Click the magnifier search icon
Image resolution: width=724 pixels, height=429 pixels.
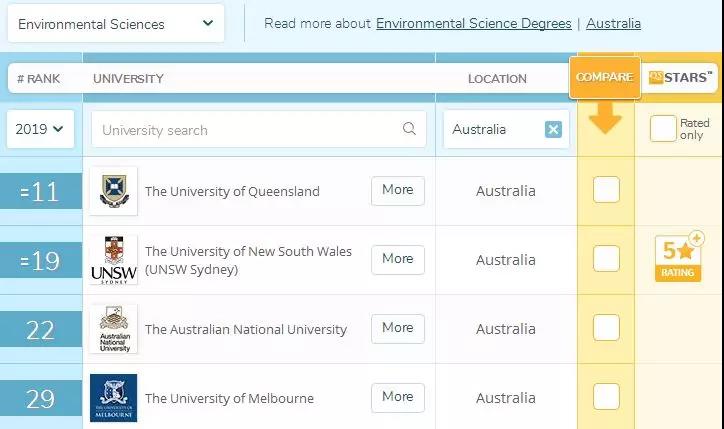pyautogui.click(x=409, y=128)
